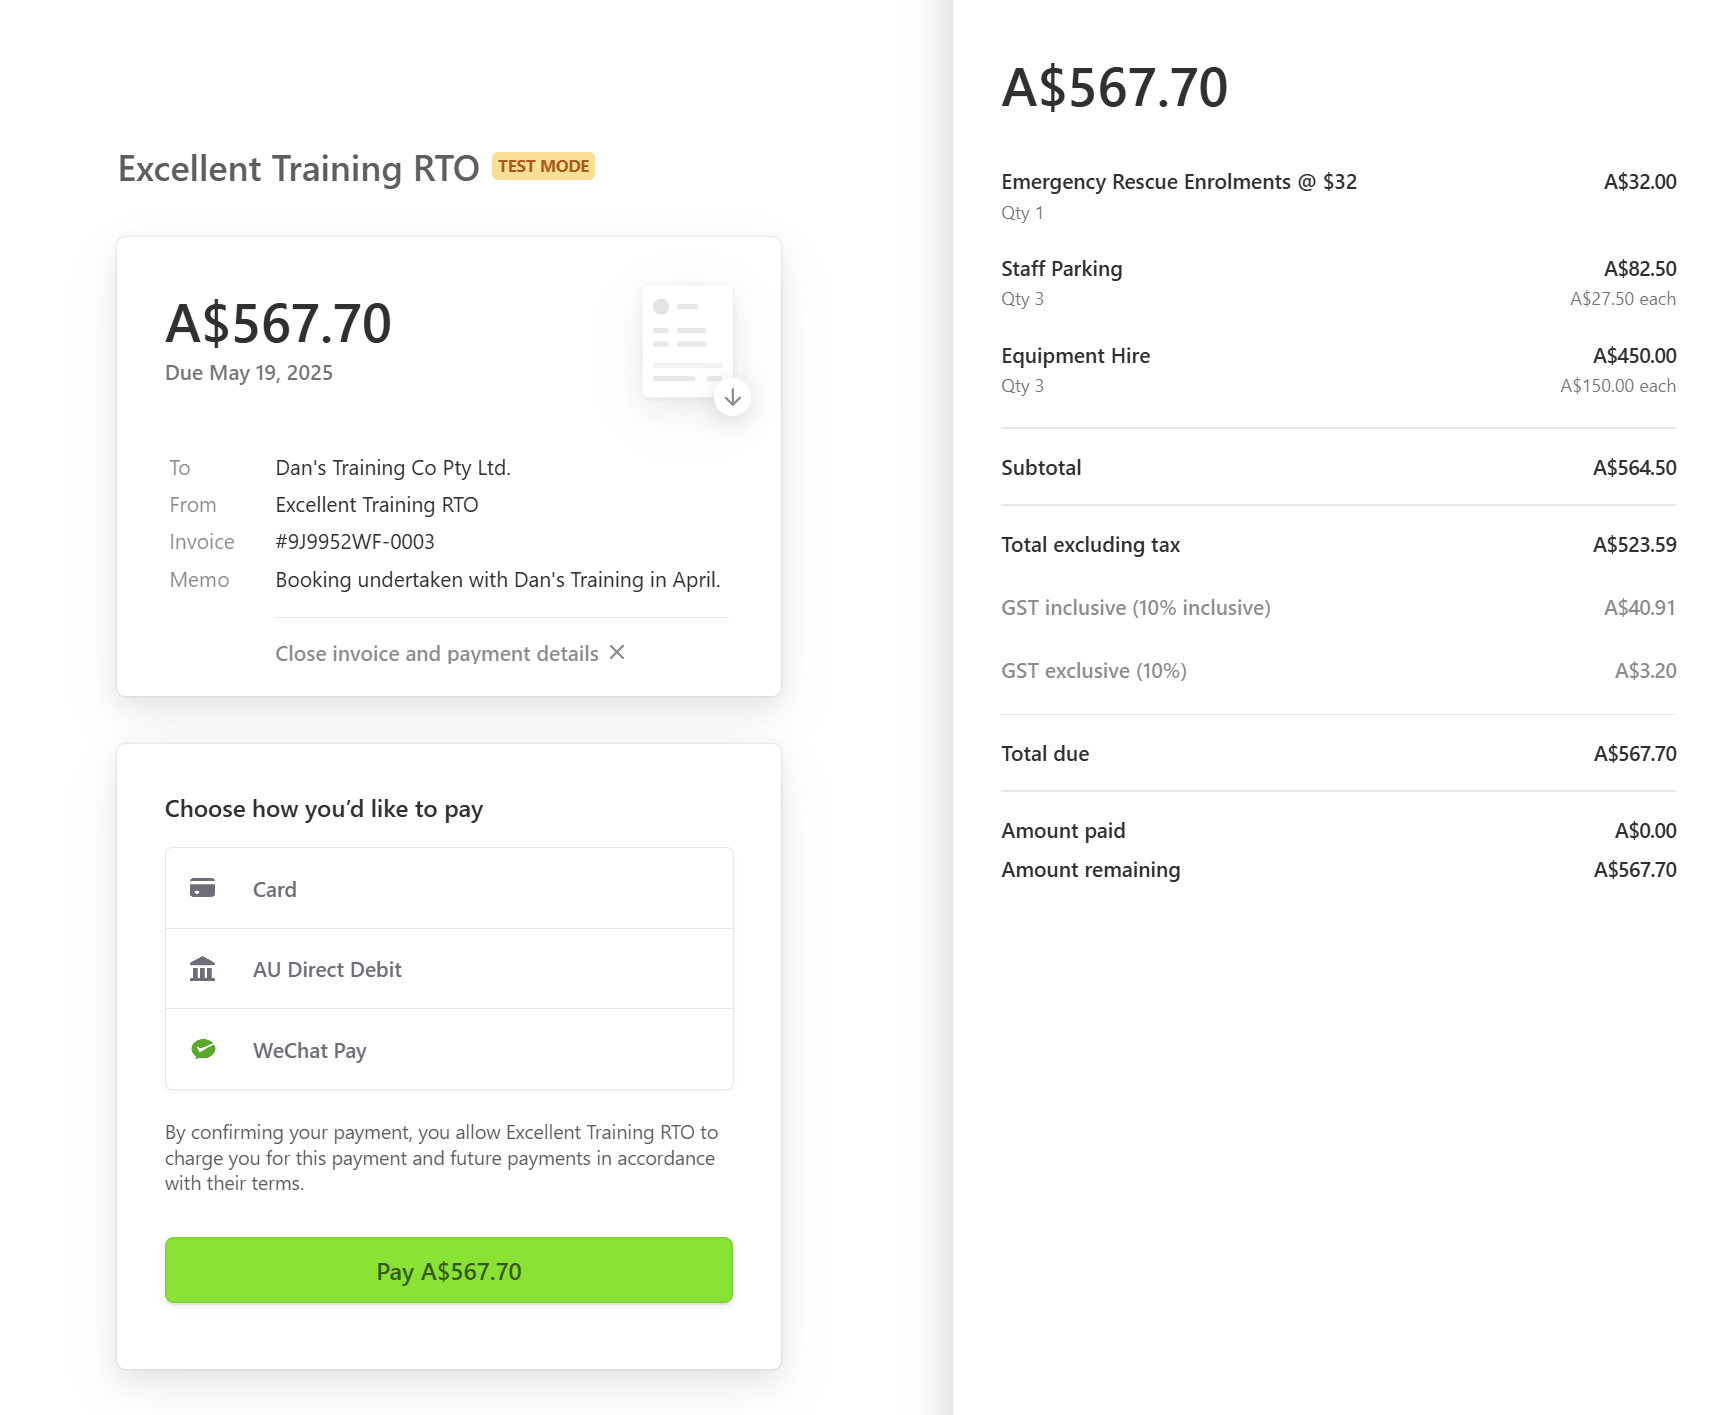
Task: Choose WeChat Pay as payment method
Action: tap(449, 1049)
